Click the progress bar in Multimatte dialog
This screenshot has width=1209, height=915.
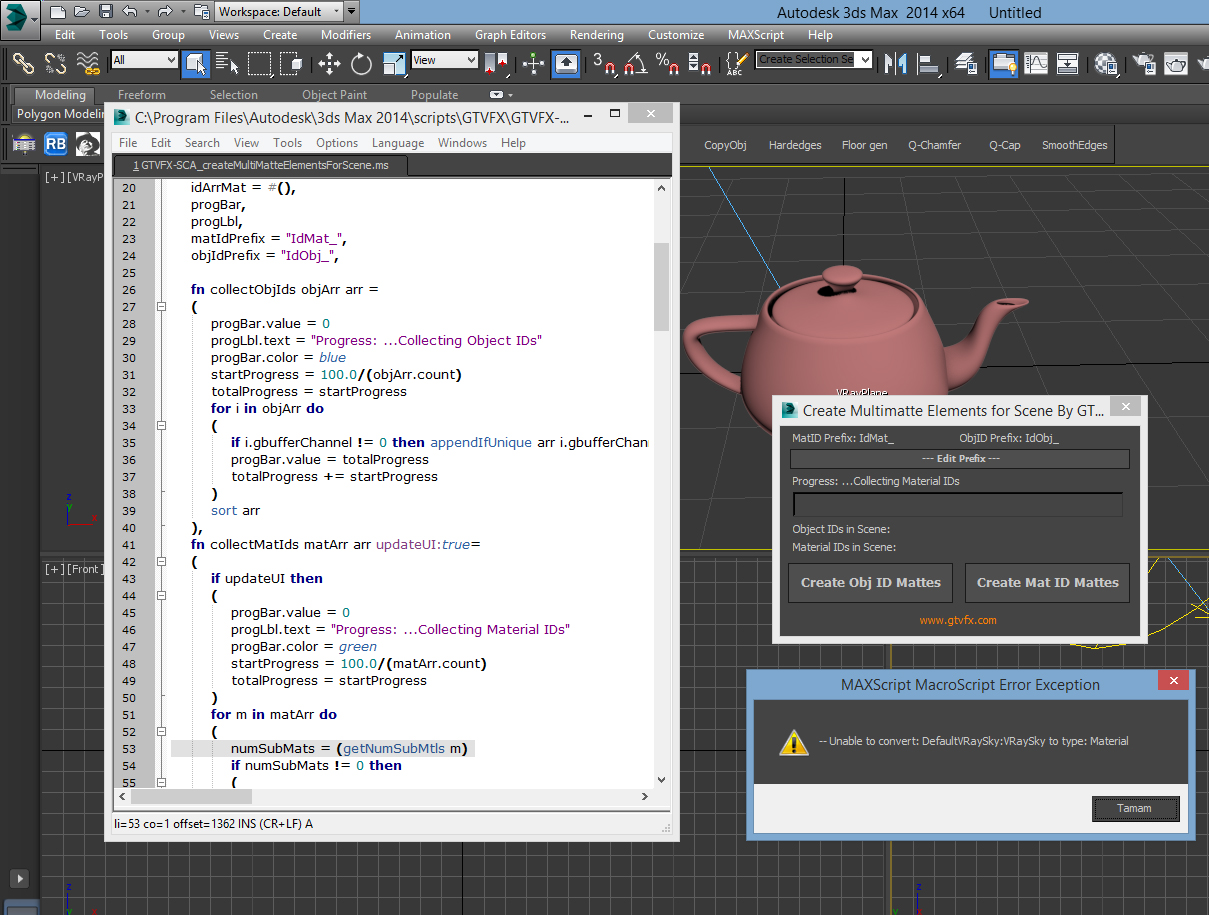pyautogui.click(x=958, y=505)
